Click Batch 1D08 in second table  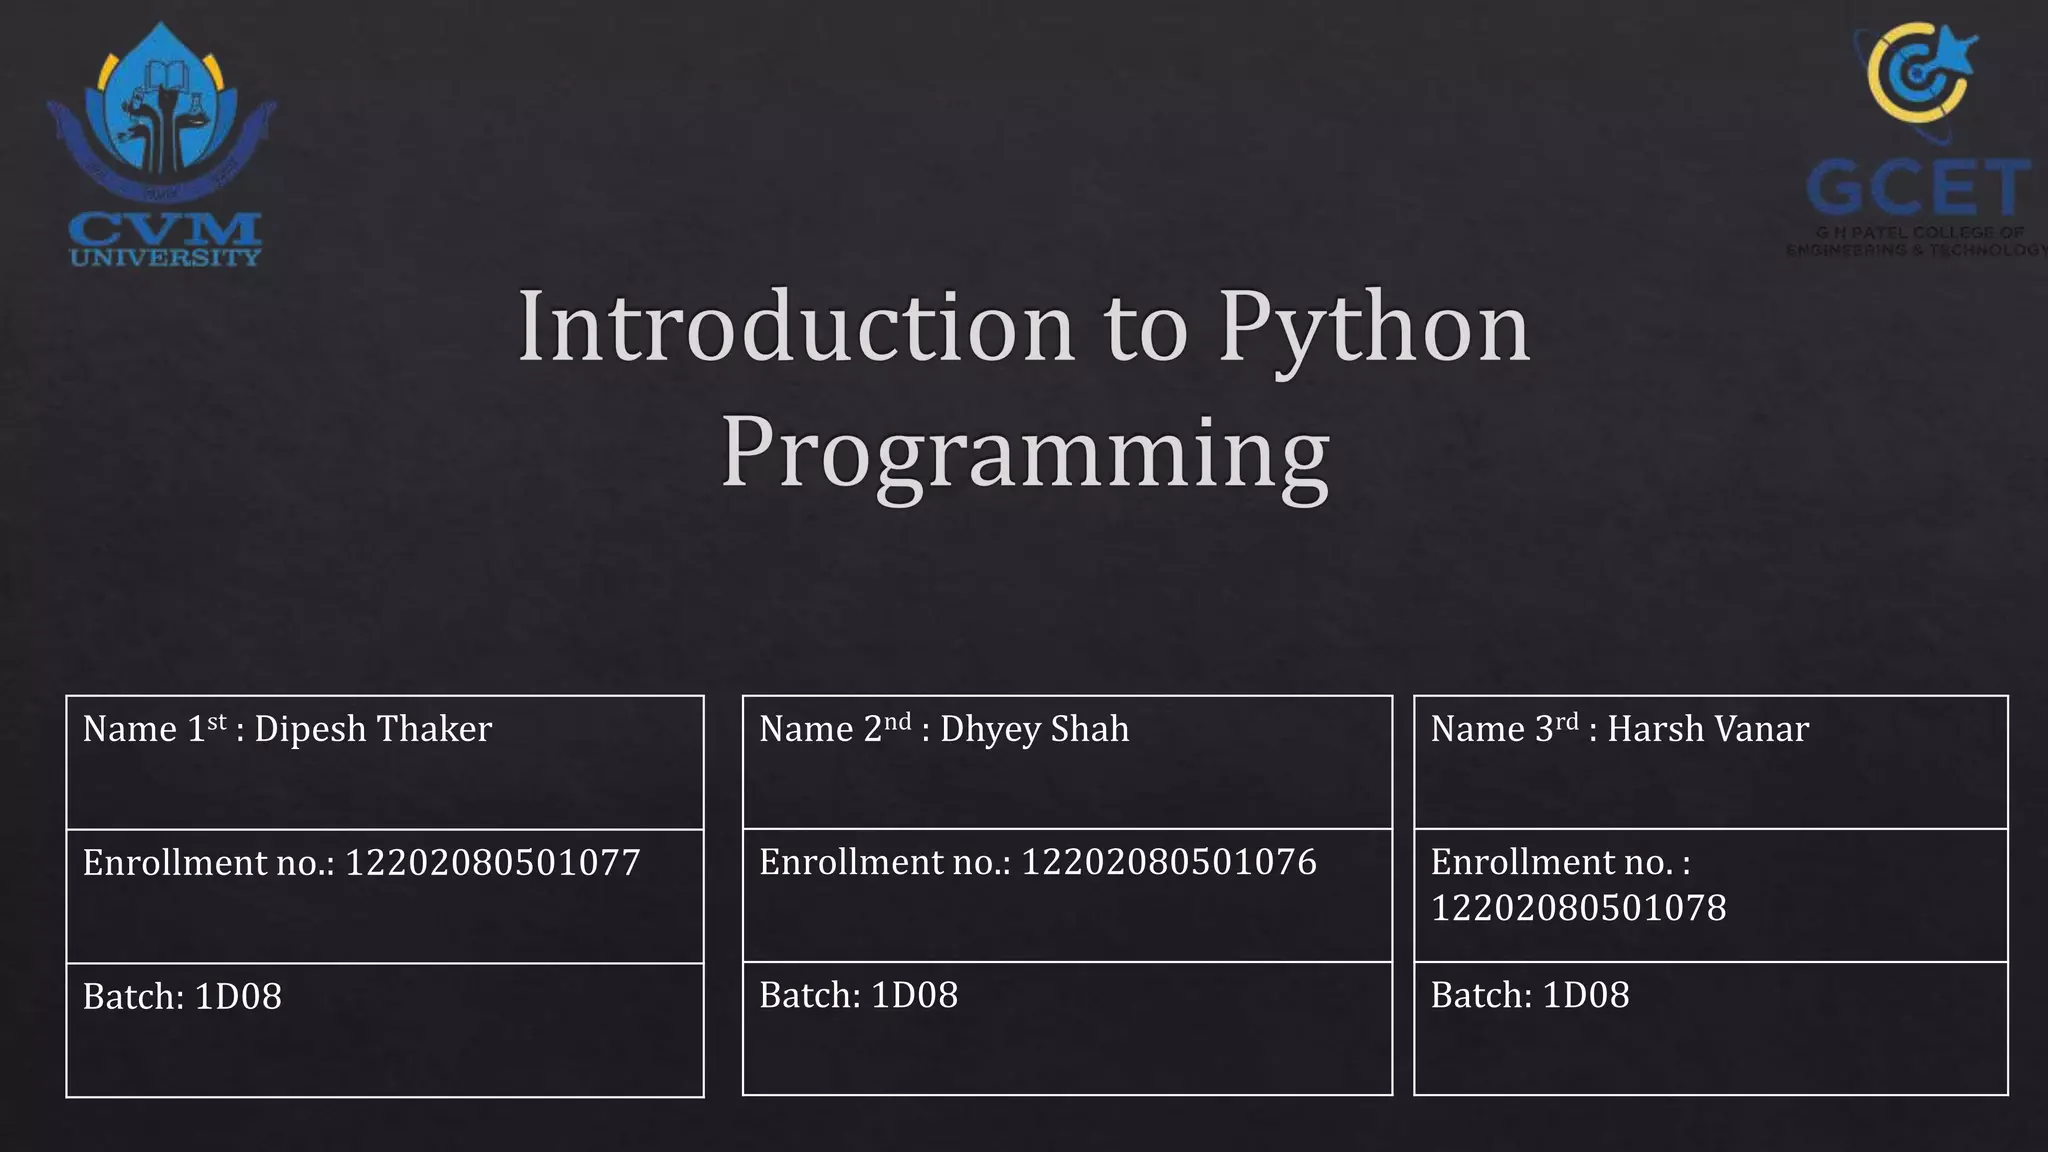[858, 996]
